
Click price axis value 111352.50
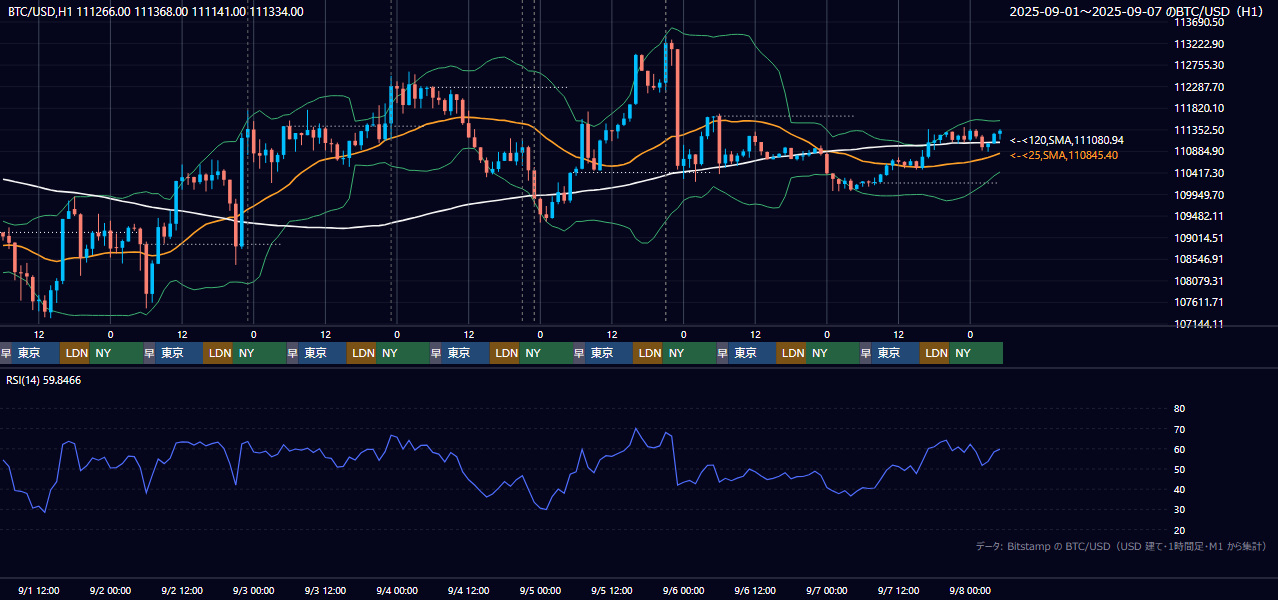pyautogui.click(x=1199, y=130)
